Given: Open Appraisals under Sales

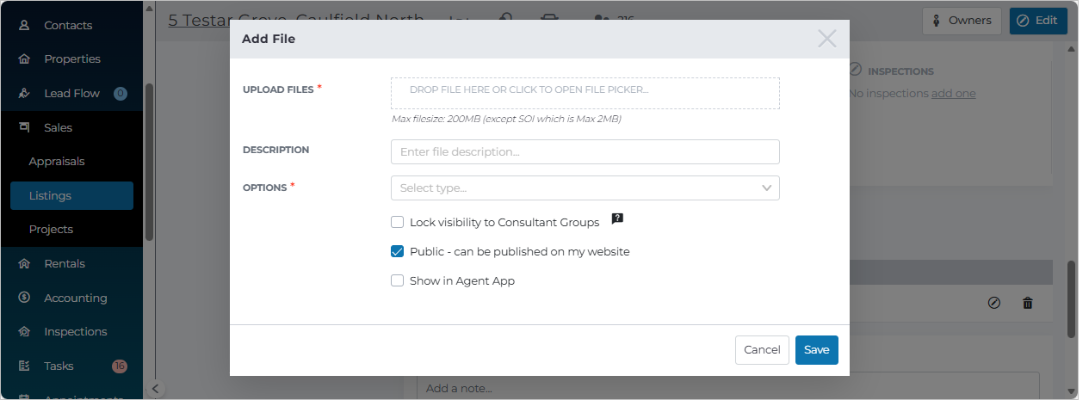Looking at the screenshot, I should 56,162.
